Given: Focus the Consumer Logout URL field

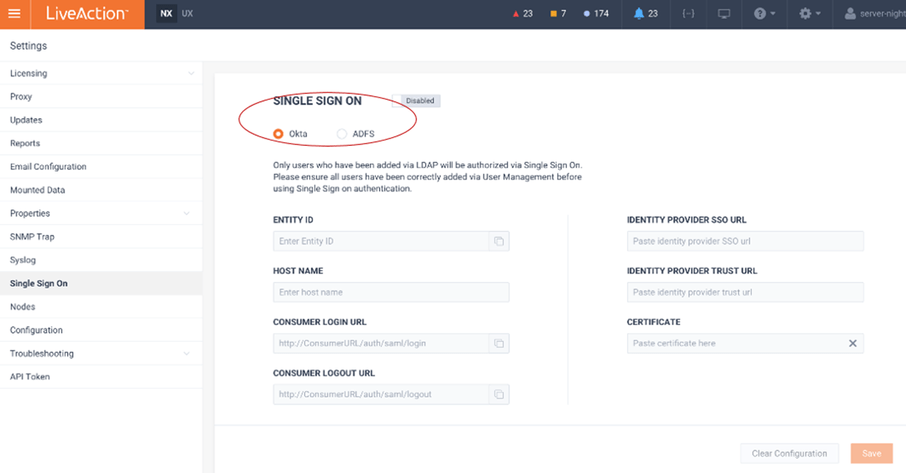Looking at the screenshot, I should [381, 394].
